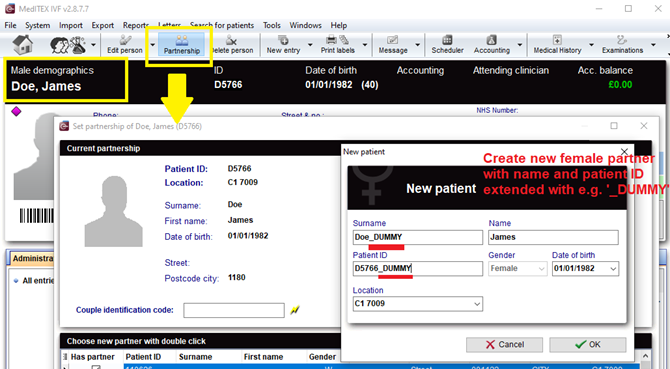Open the Reports menu
The width and height of the screenshot is (670, 369).
[x=136, y=25]
